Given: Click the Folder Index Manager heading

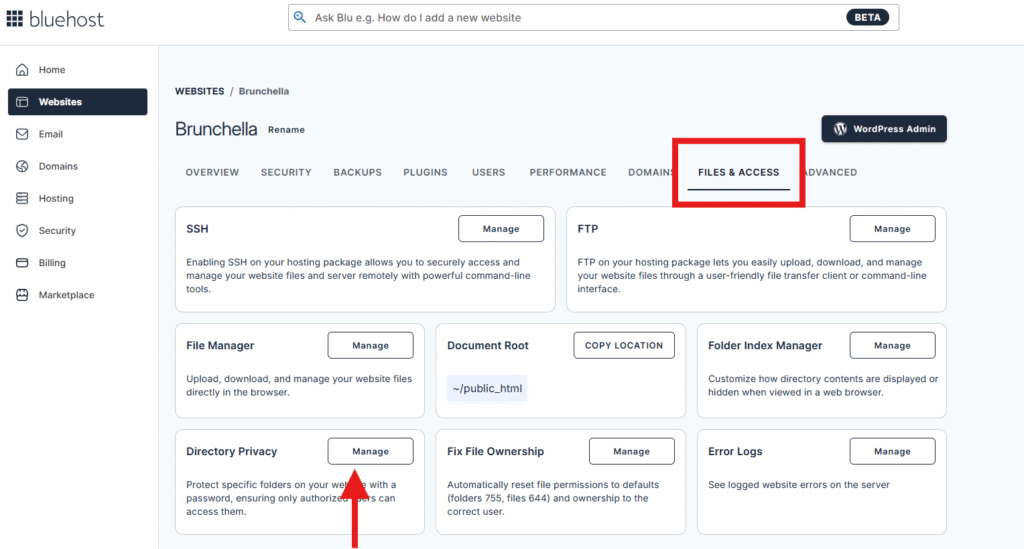Looking at the screenshot, I should (765, 345).
